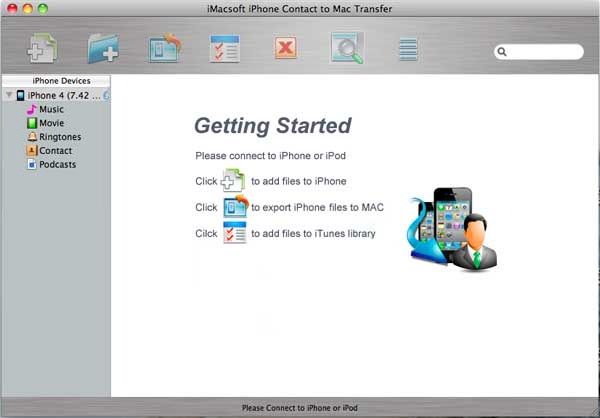Viewport: 600px width, 418px height.
Task: Click the list view toolbar icon
Action: (x=408, y=49)
